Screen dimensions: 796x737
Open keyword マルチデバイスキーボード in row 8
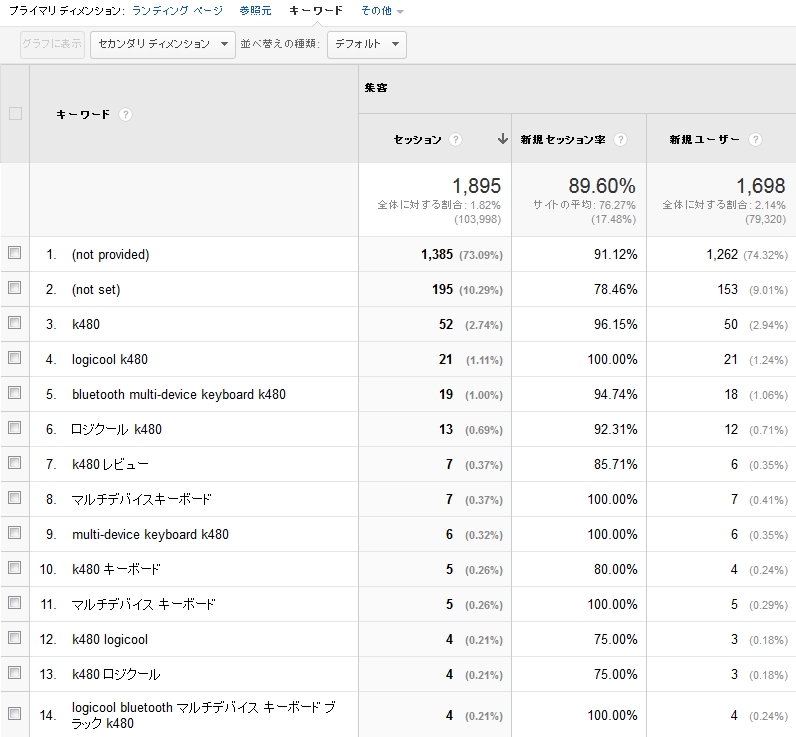pyautogui.click(x=141, y=499)
